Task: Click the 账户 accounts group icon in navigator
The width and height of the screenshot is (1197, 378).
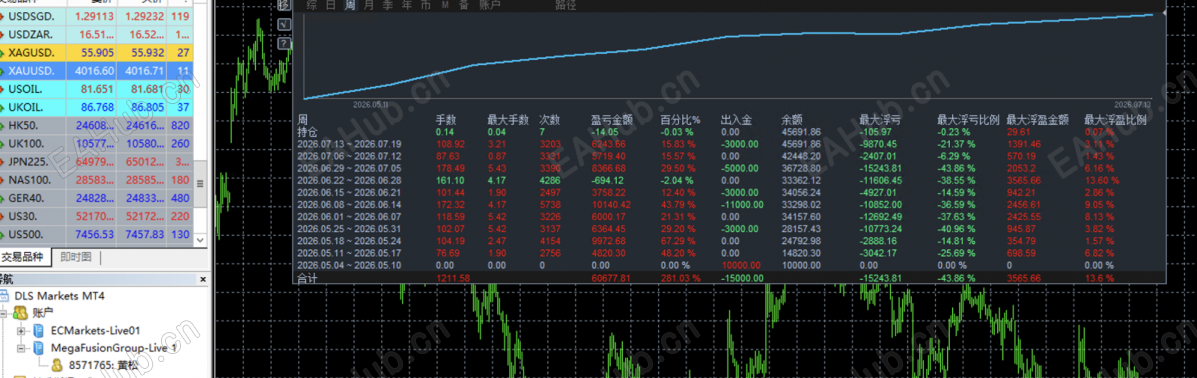Action: point(21,313)
